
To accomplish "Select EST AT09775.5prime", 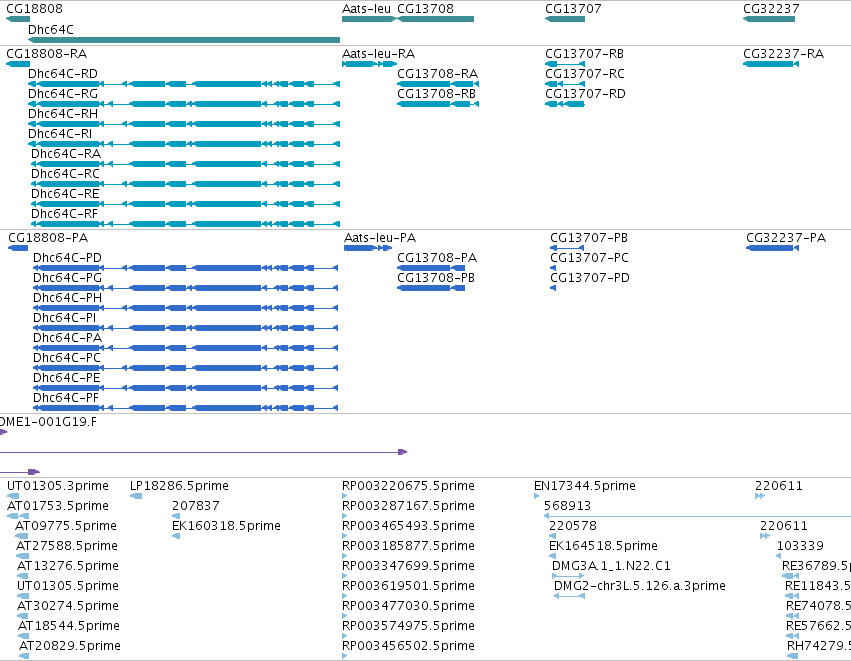I will (x=22, y=536).
